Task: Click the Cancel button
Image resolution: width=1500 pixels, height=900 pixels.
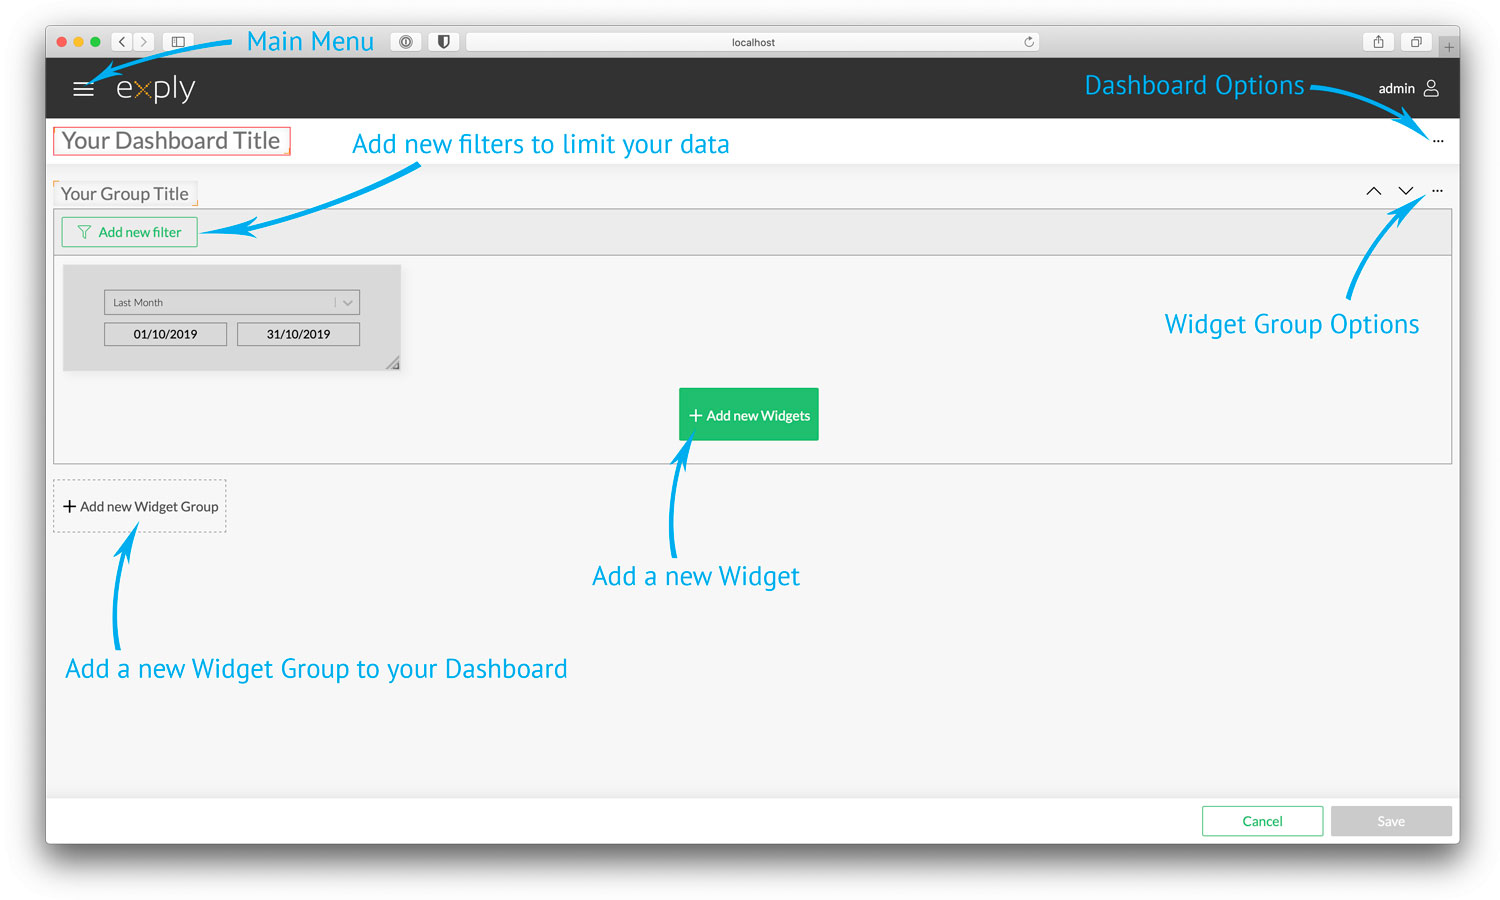Action: 1262,821
